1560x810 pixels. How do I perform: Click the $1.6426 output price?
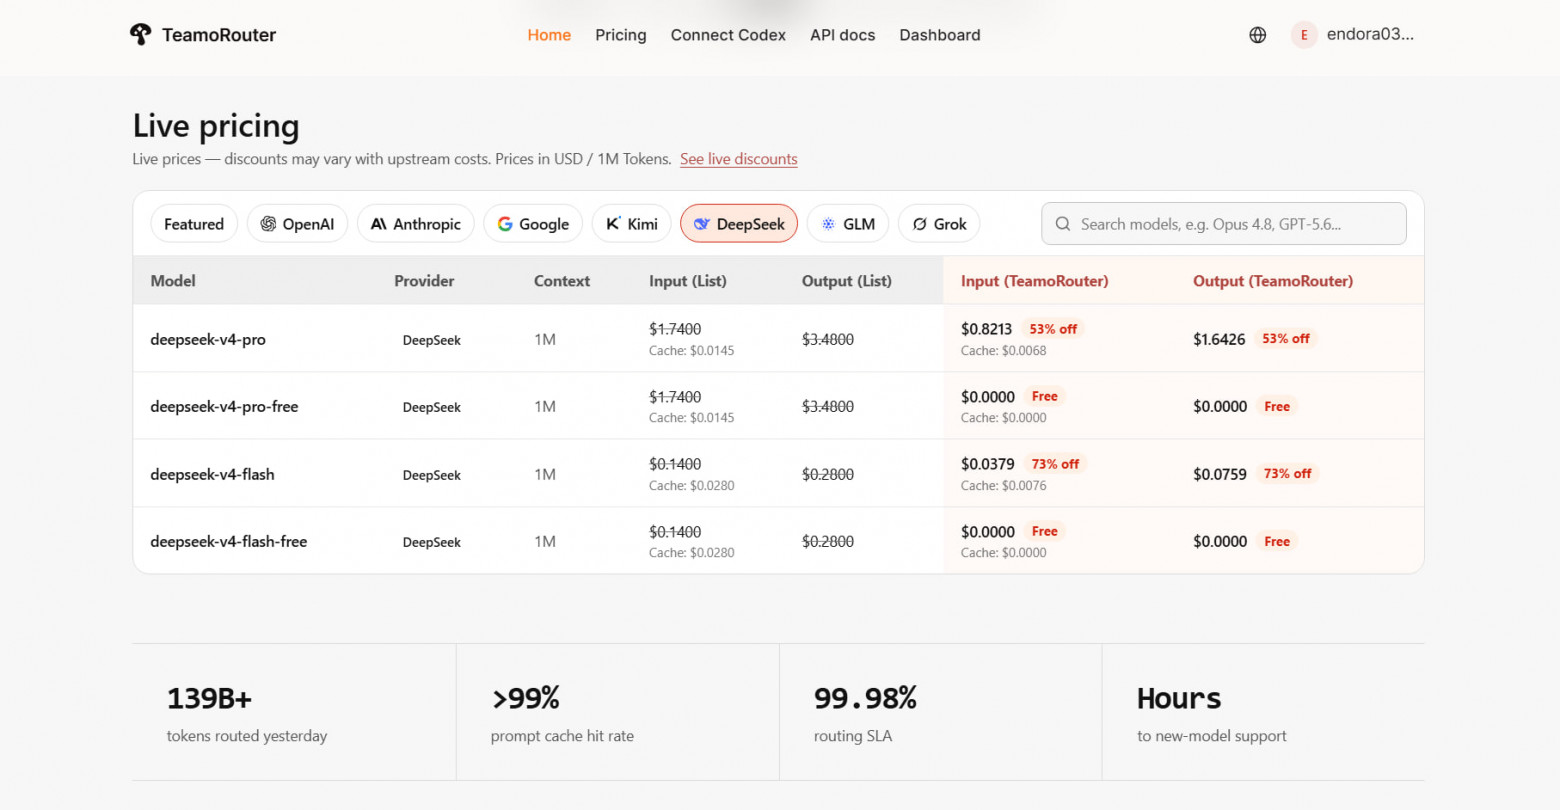(x=1219, y=339)
